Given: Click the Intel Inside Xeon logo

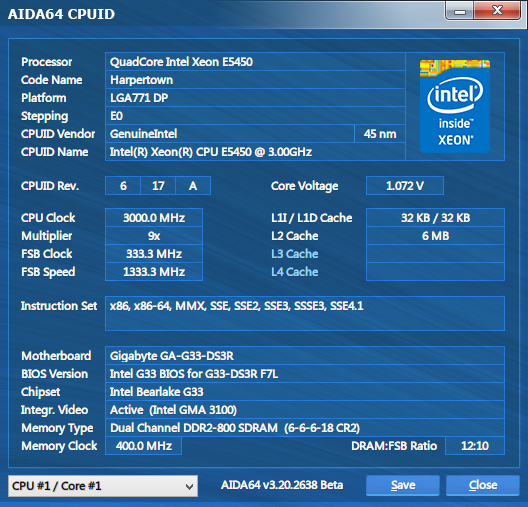Looking at the screenshot, I should [455, 106].
